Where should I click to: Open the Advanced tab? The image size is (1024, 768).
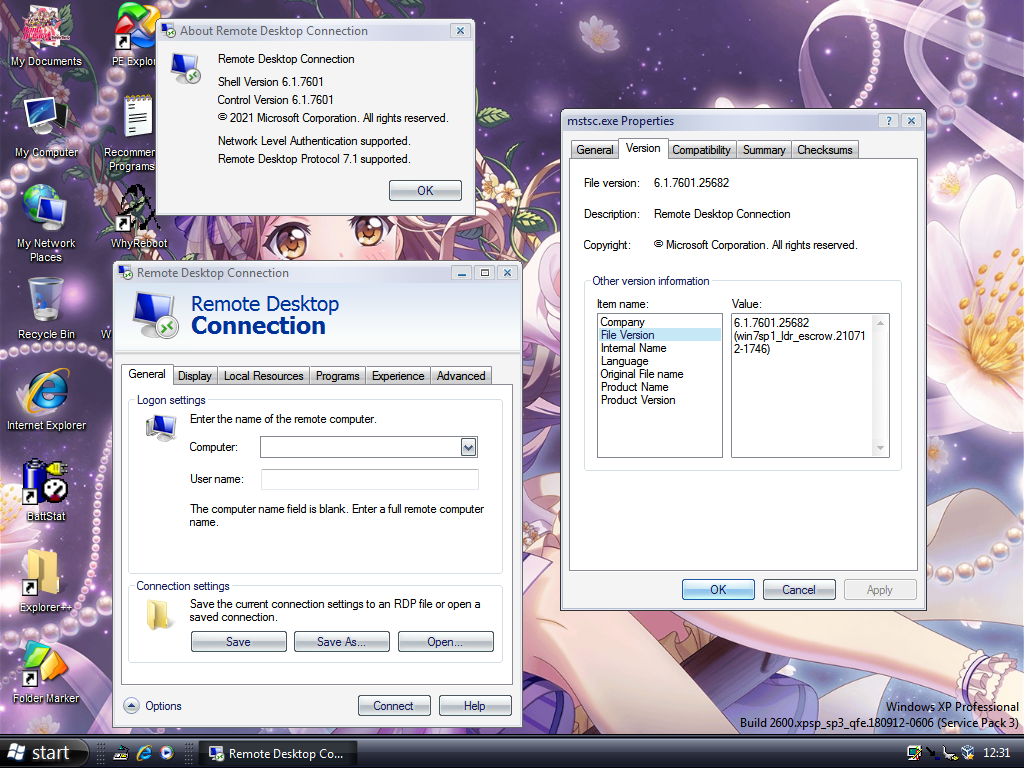[461, 376]
